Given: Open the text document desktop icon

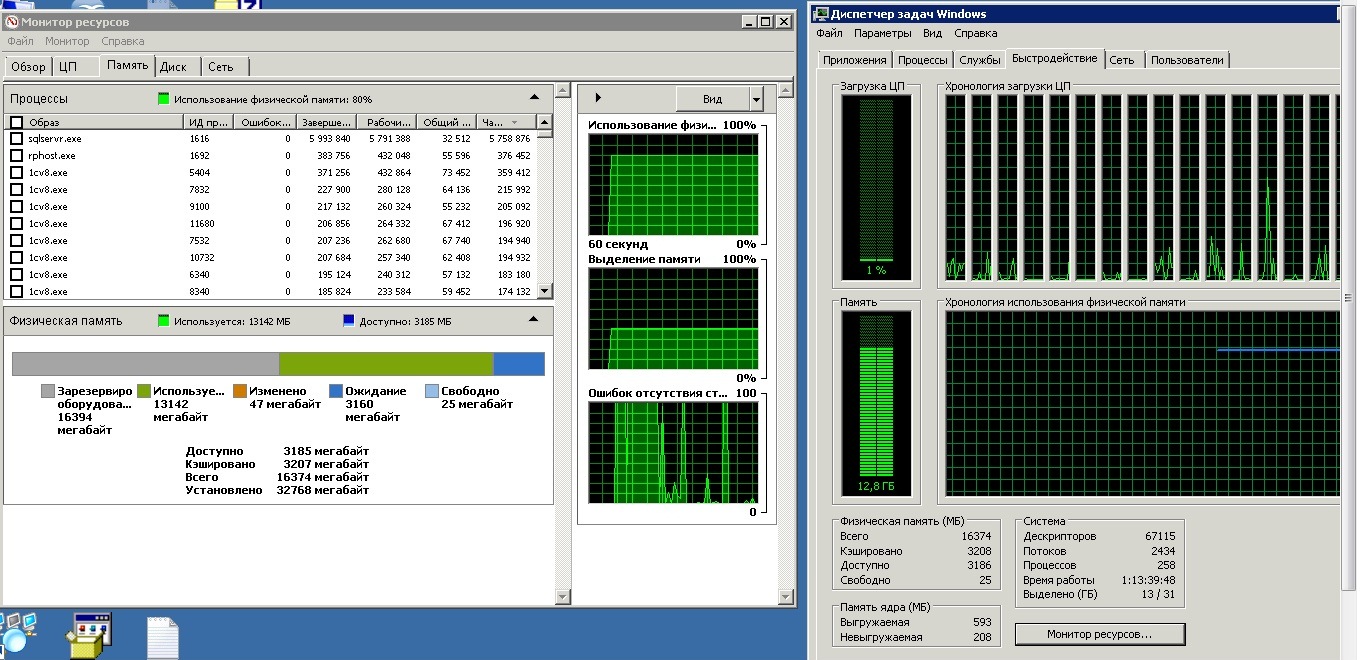Looking at the screenshot, I should click(162, 638).
